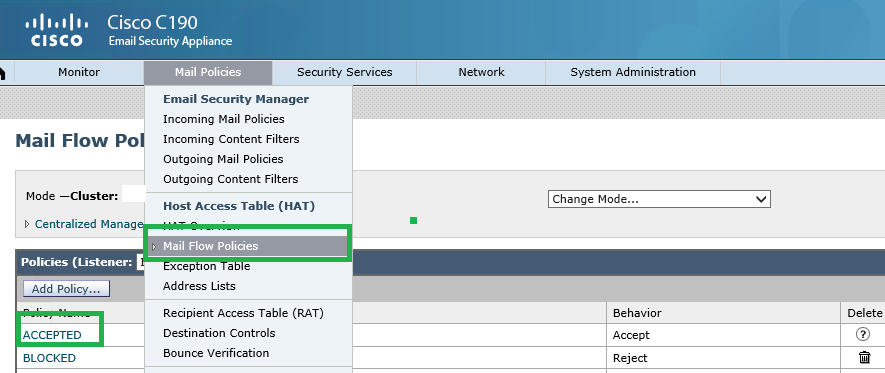Viewport: 885px width, 373px height.
Task: Open the Monitor tab
Action: tap(79, 72)
